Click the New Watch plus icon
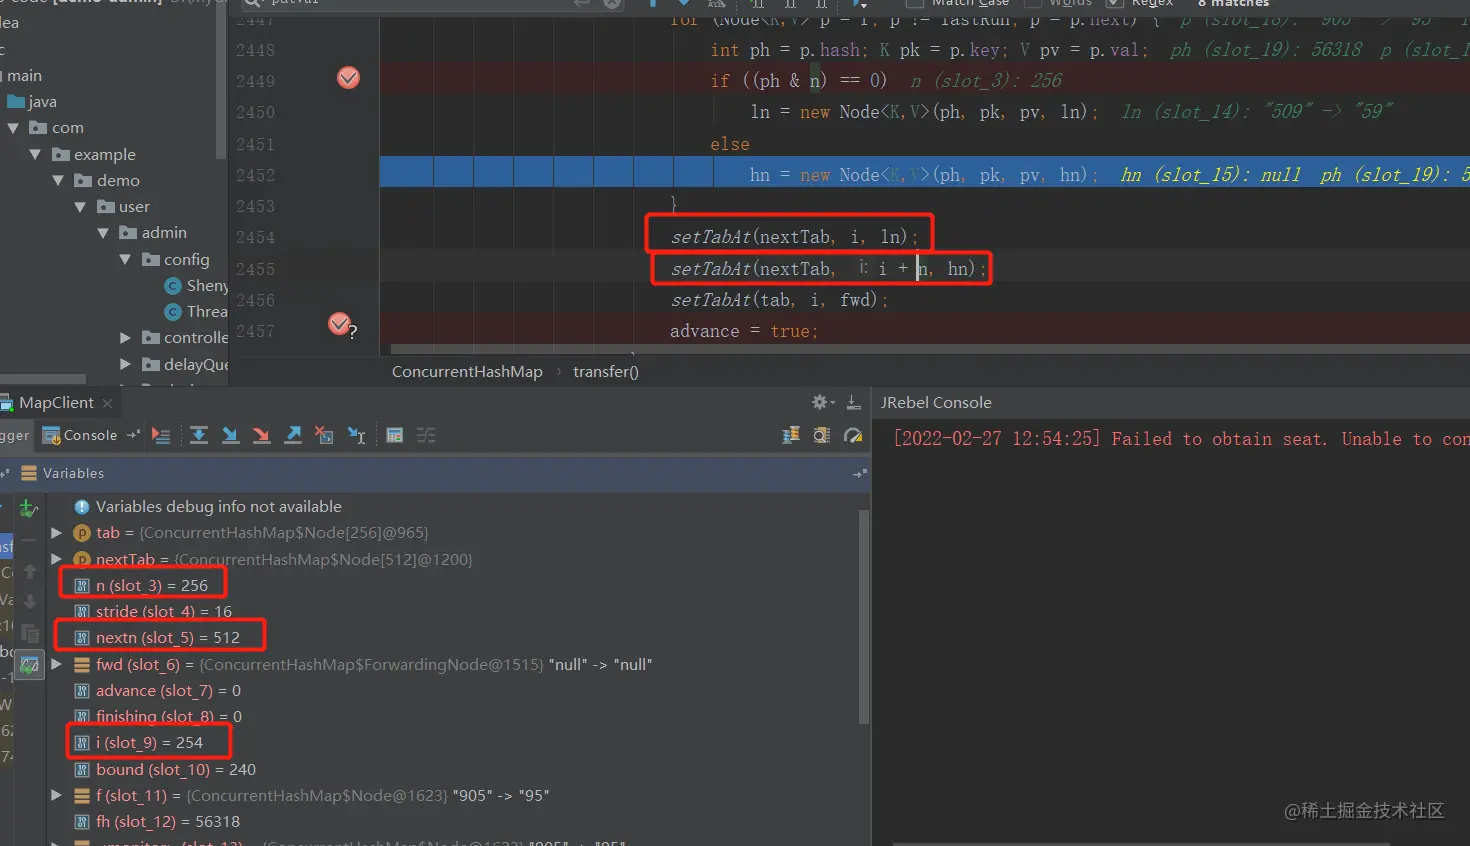 pos(29,509)
